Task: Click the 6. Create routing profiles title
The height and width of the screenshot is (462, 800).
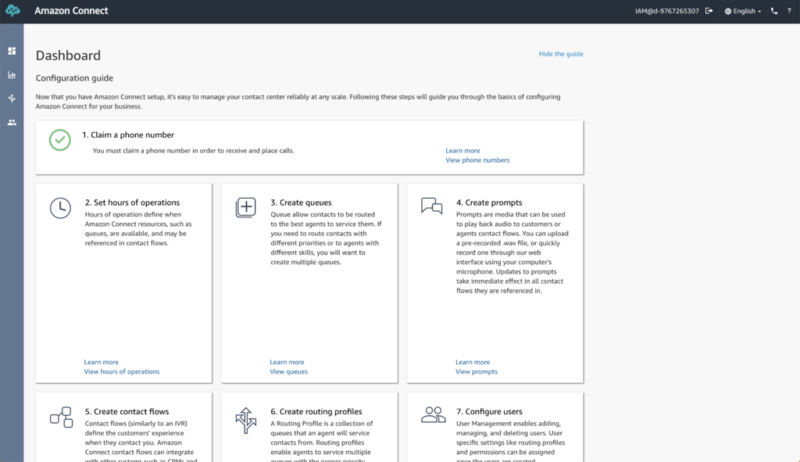Action: (x=316, y=412)
